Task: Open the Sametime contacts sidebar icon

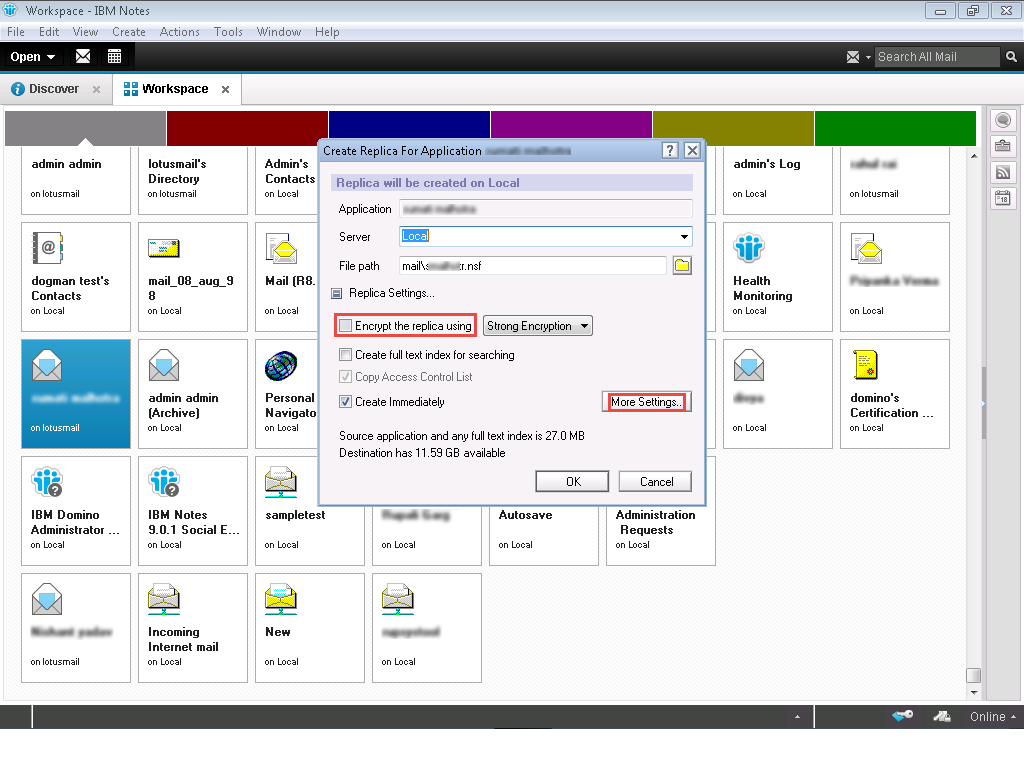Action: [1002, 121]
